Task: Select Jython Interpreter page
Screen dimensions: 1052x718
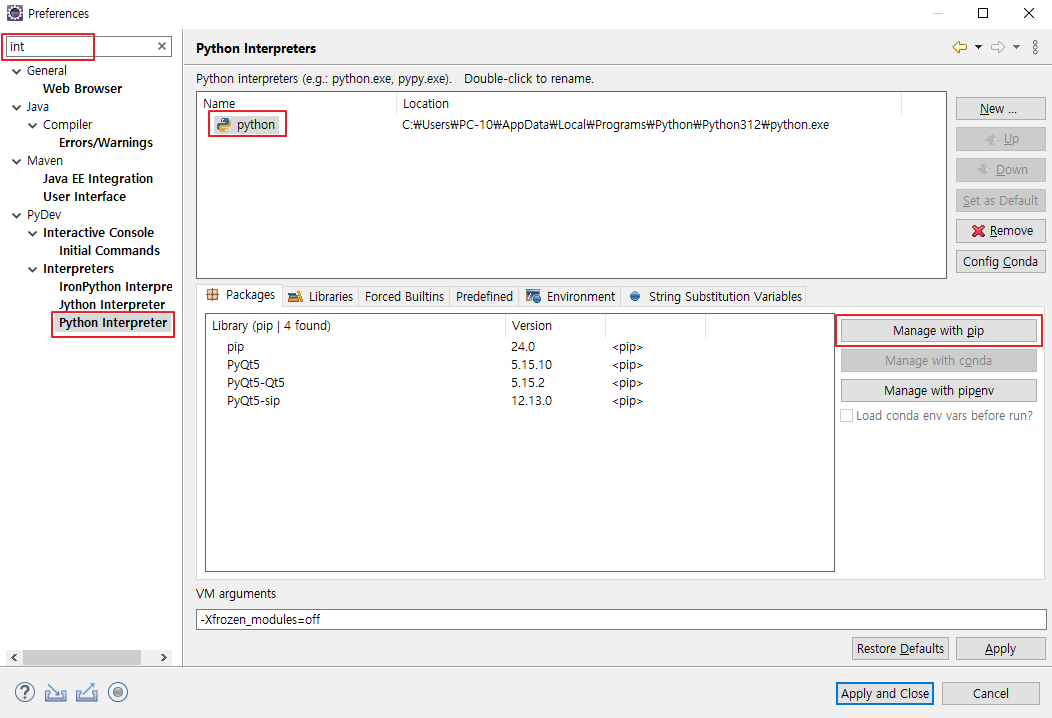Action: pyautogui.click(x=112, y=305)
